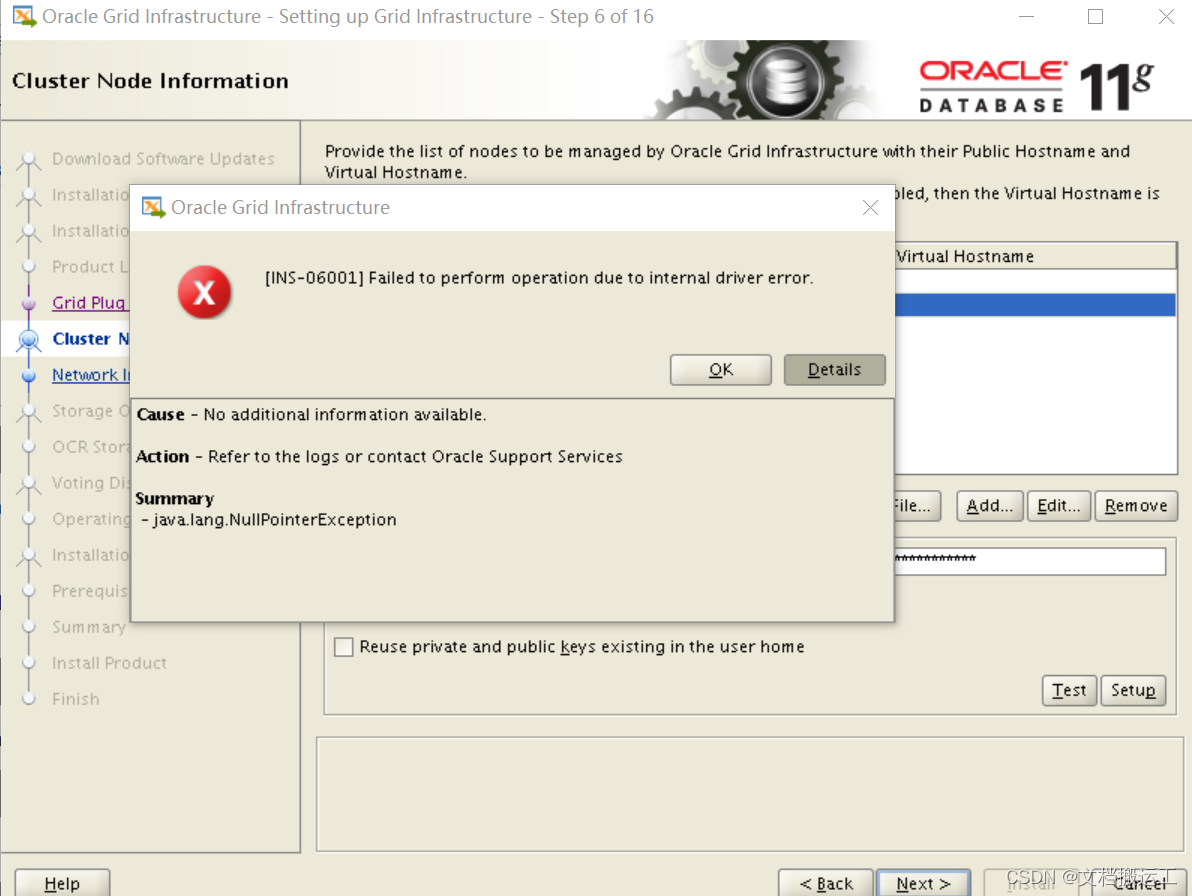This screenshot has height=896, width=1192.
Task: Click the empty message area at bottom
Action: [750, 794]
